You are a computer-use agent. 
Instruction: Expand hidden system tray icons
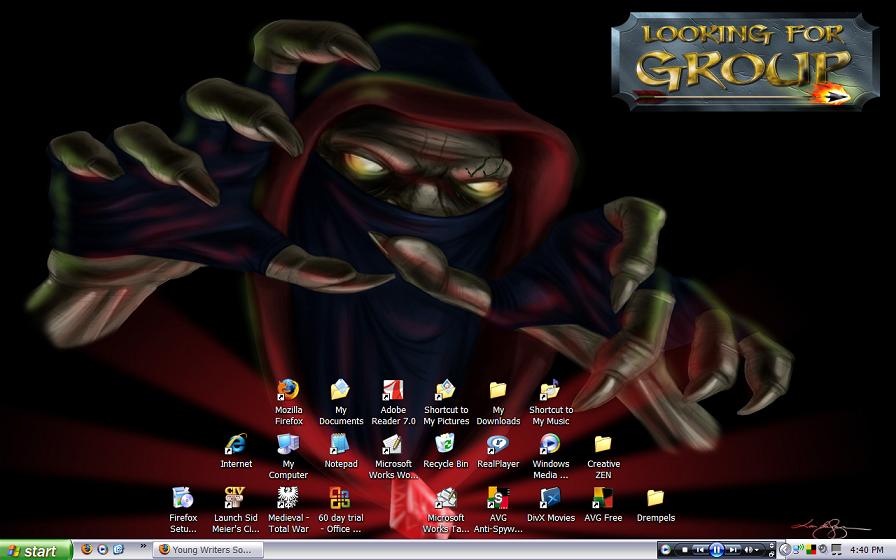(x=785, y=550)
